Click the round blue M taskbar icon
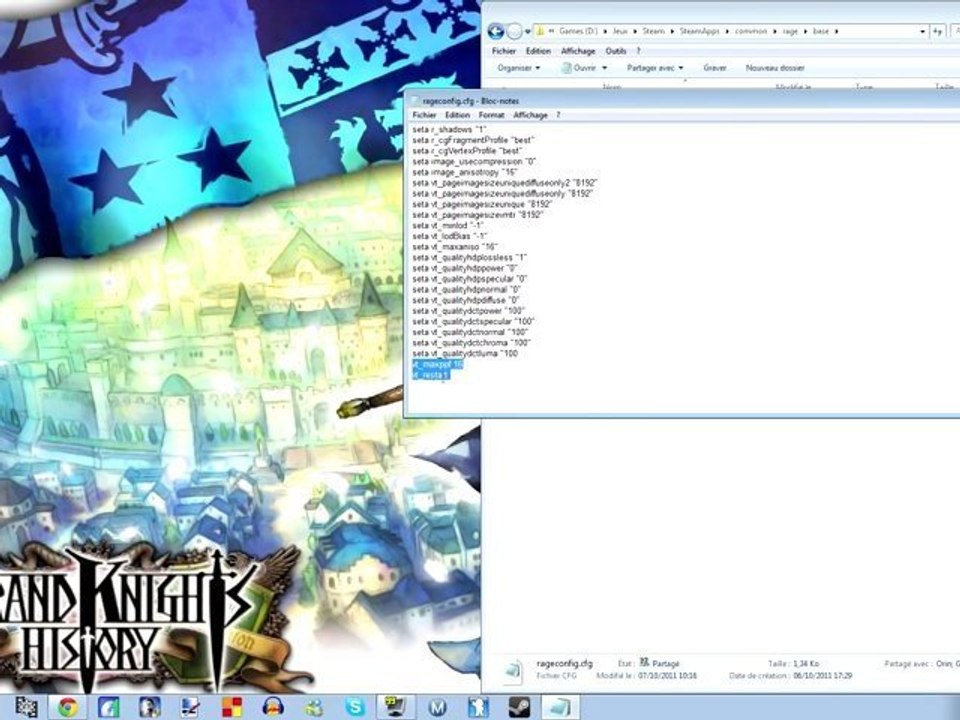Image resolution: width=960 pixels, height=720 pixels. (x=437, y=707)
